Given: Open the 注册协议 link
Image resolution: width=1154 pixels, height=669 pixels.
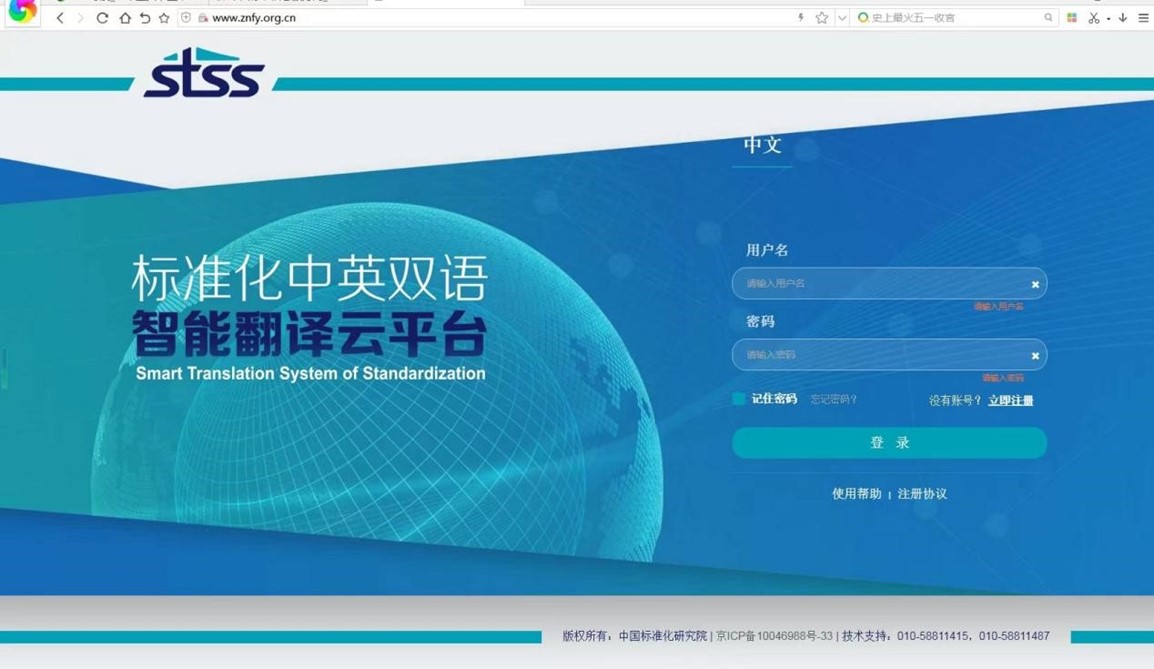Looking at the screenshot, I should click(922, 494).
